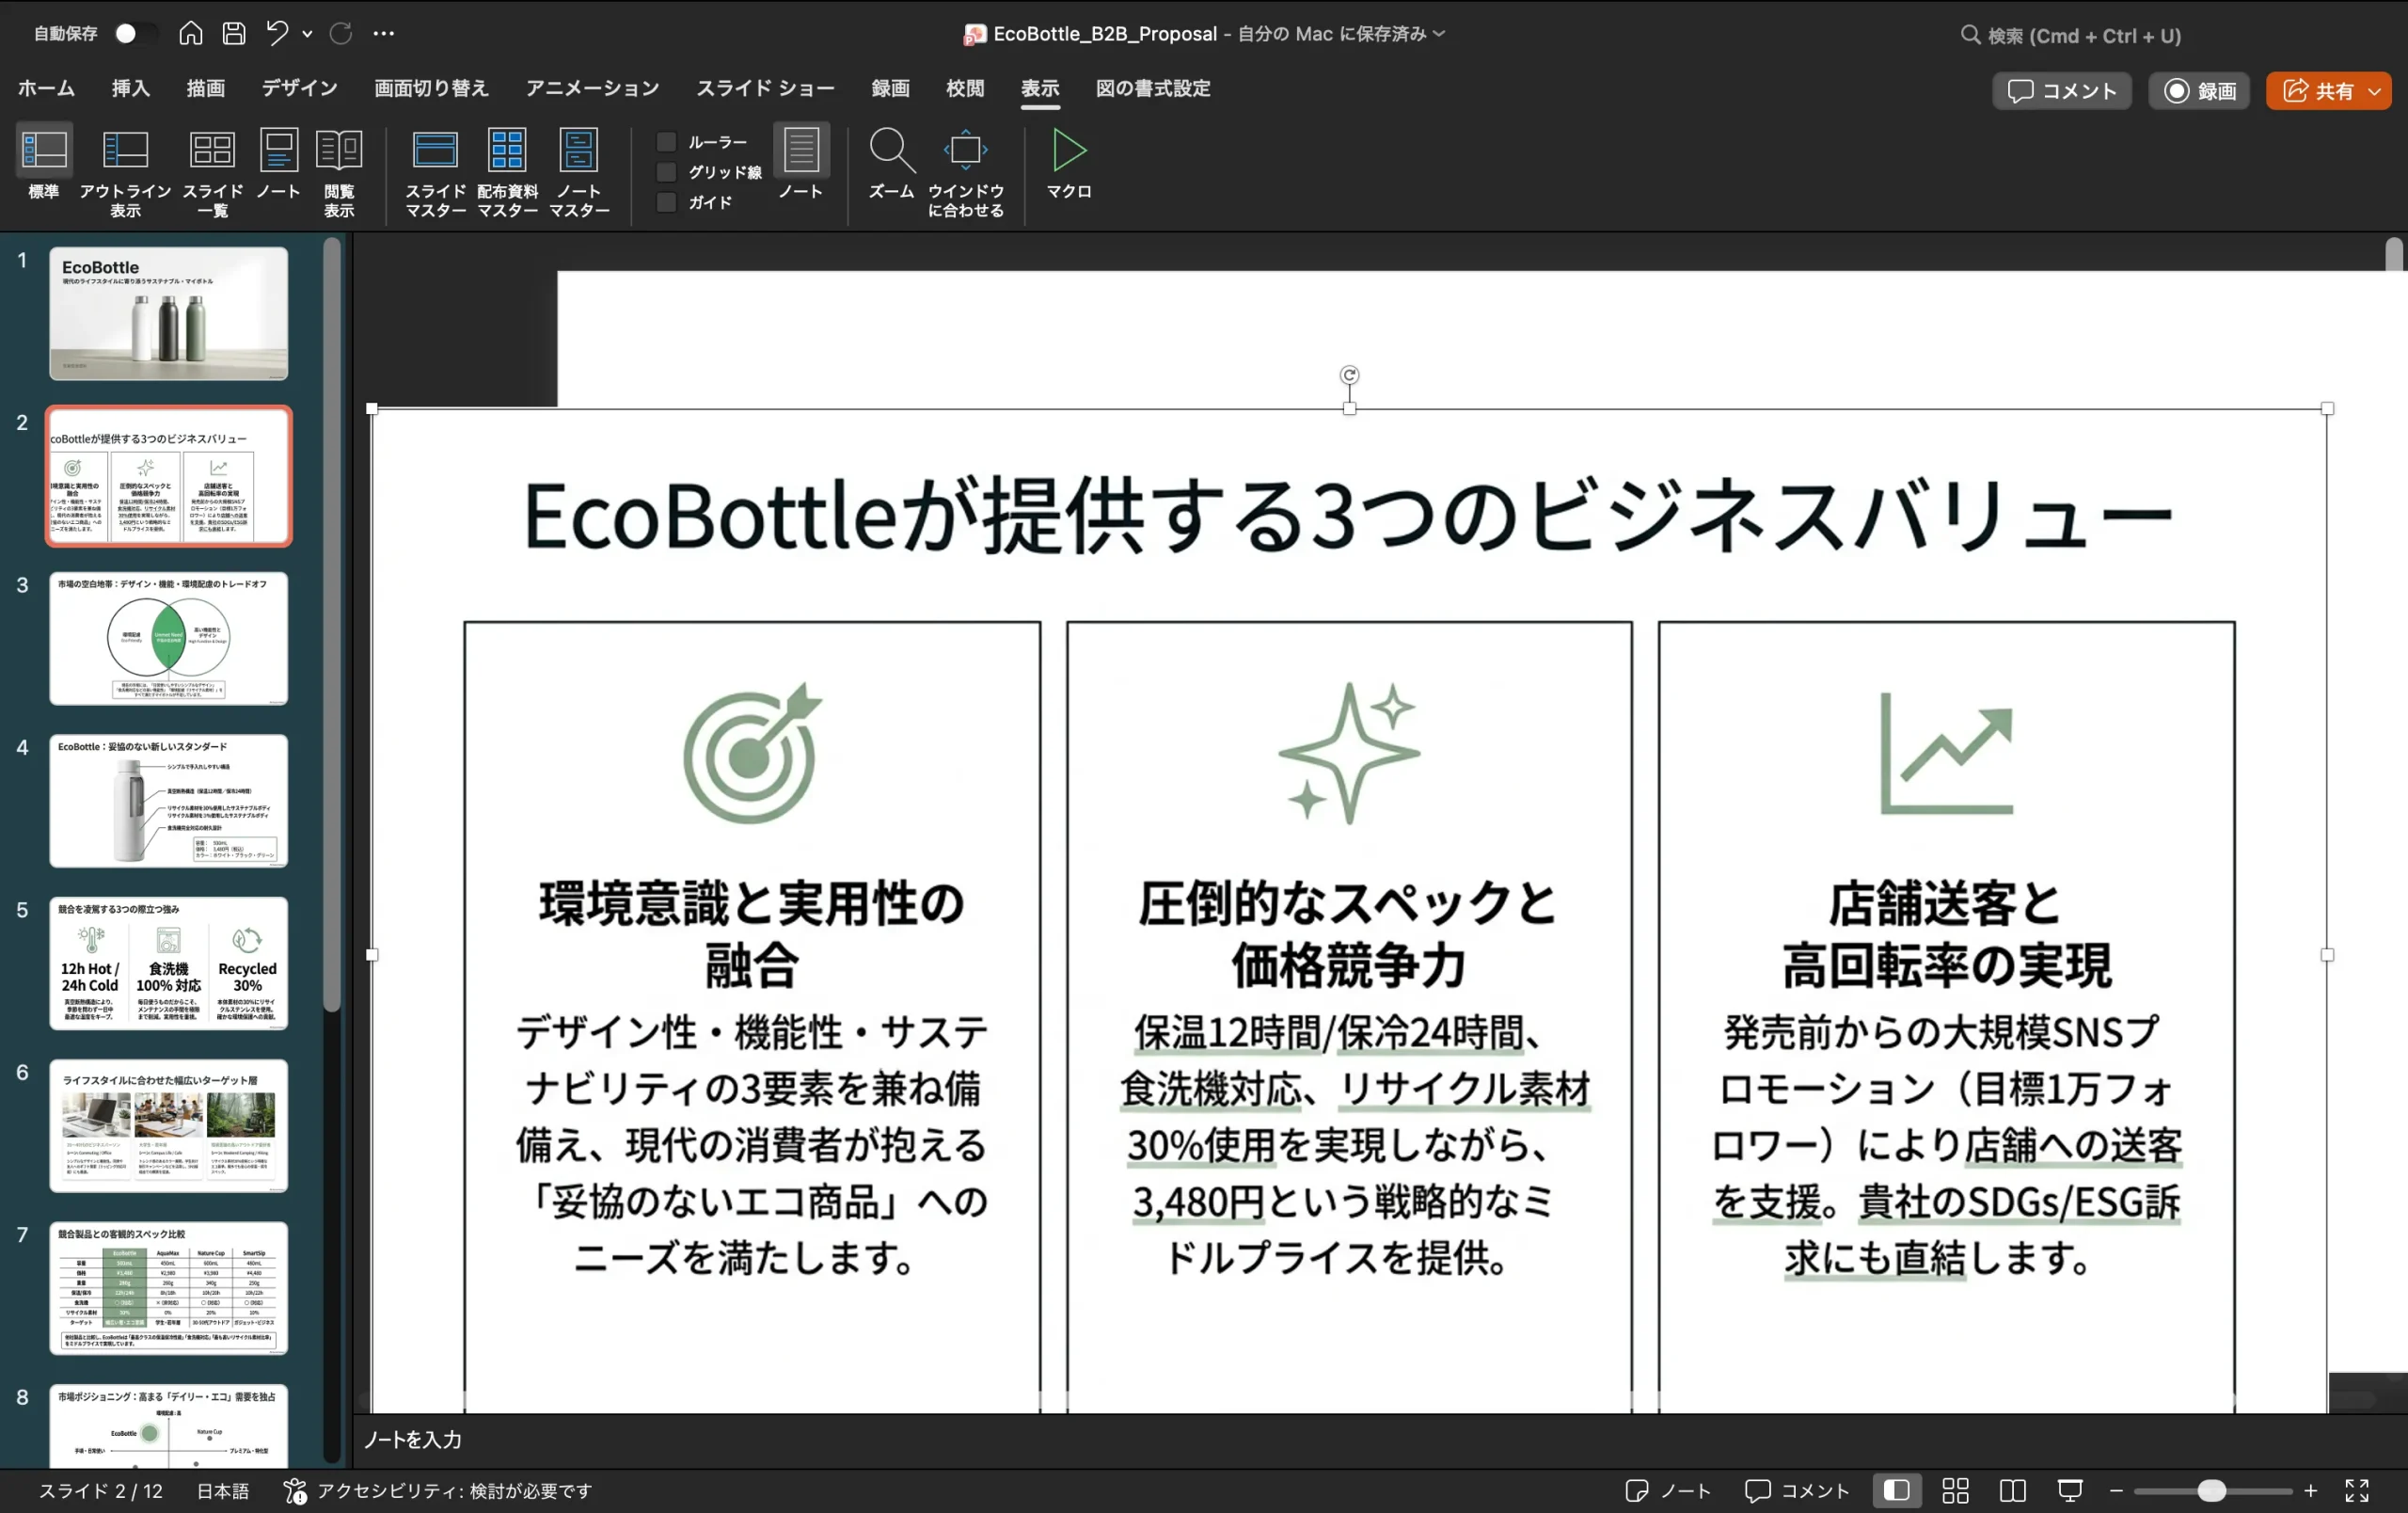Image resolution: width=2408 pixels, height=1513 pixels.
Task: Open the Animations (アニメーション) tab
Action: [592, 88]
